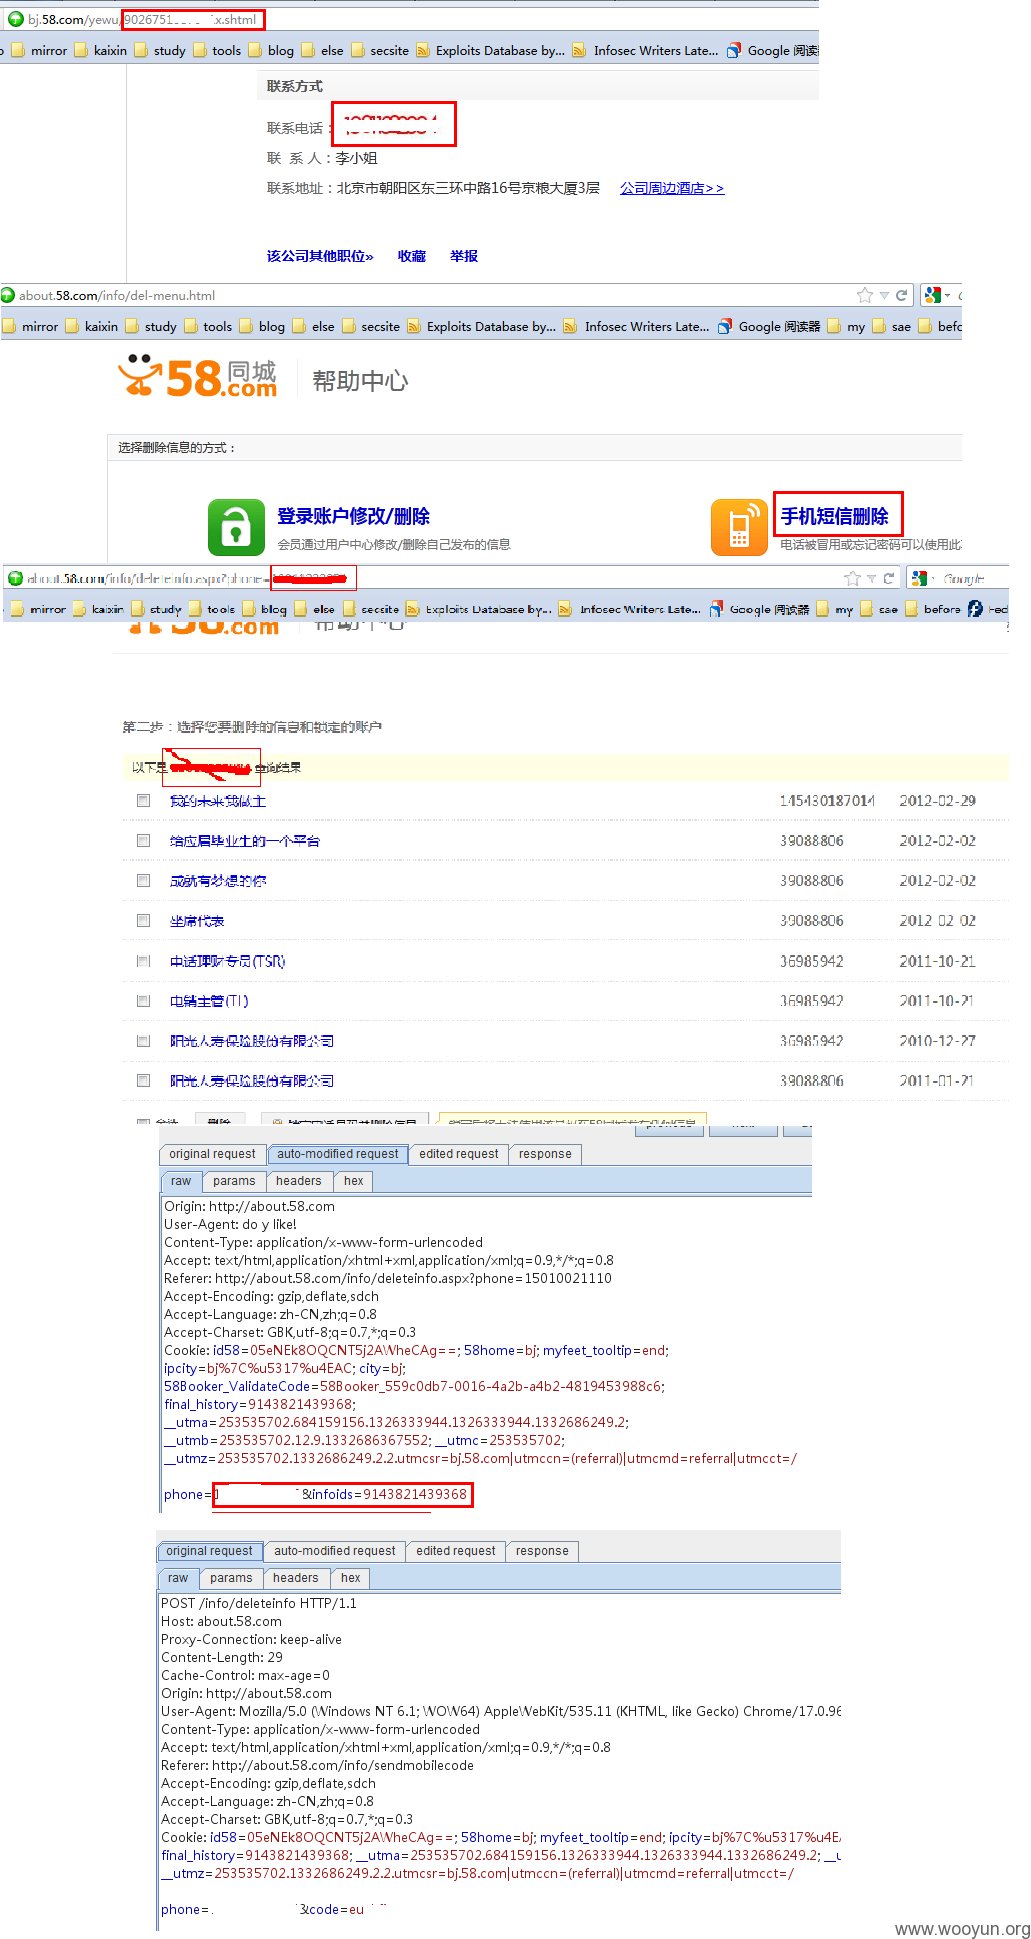The width and height of the screenshot is (1031, 1939).
Task: Open 登录账户修改/删除 link
Action: [x=354, y=516]
